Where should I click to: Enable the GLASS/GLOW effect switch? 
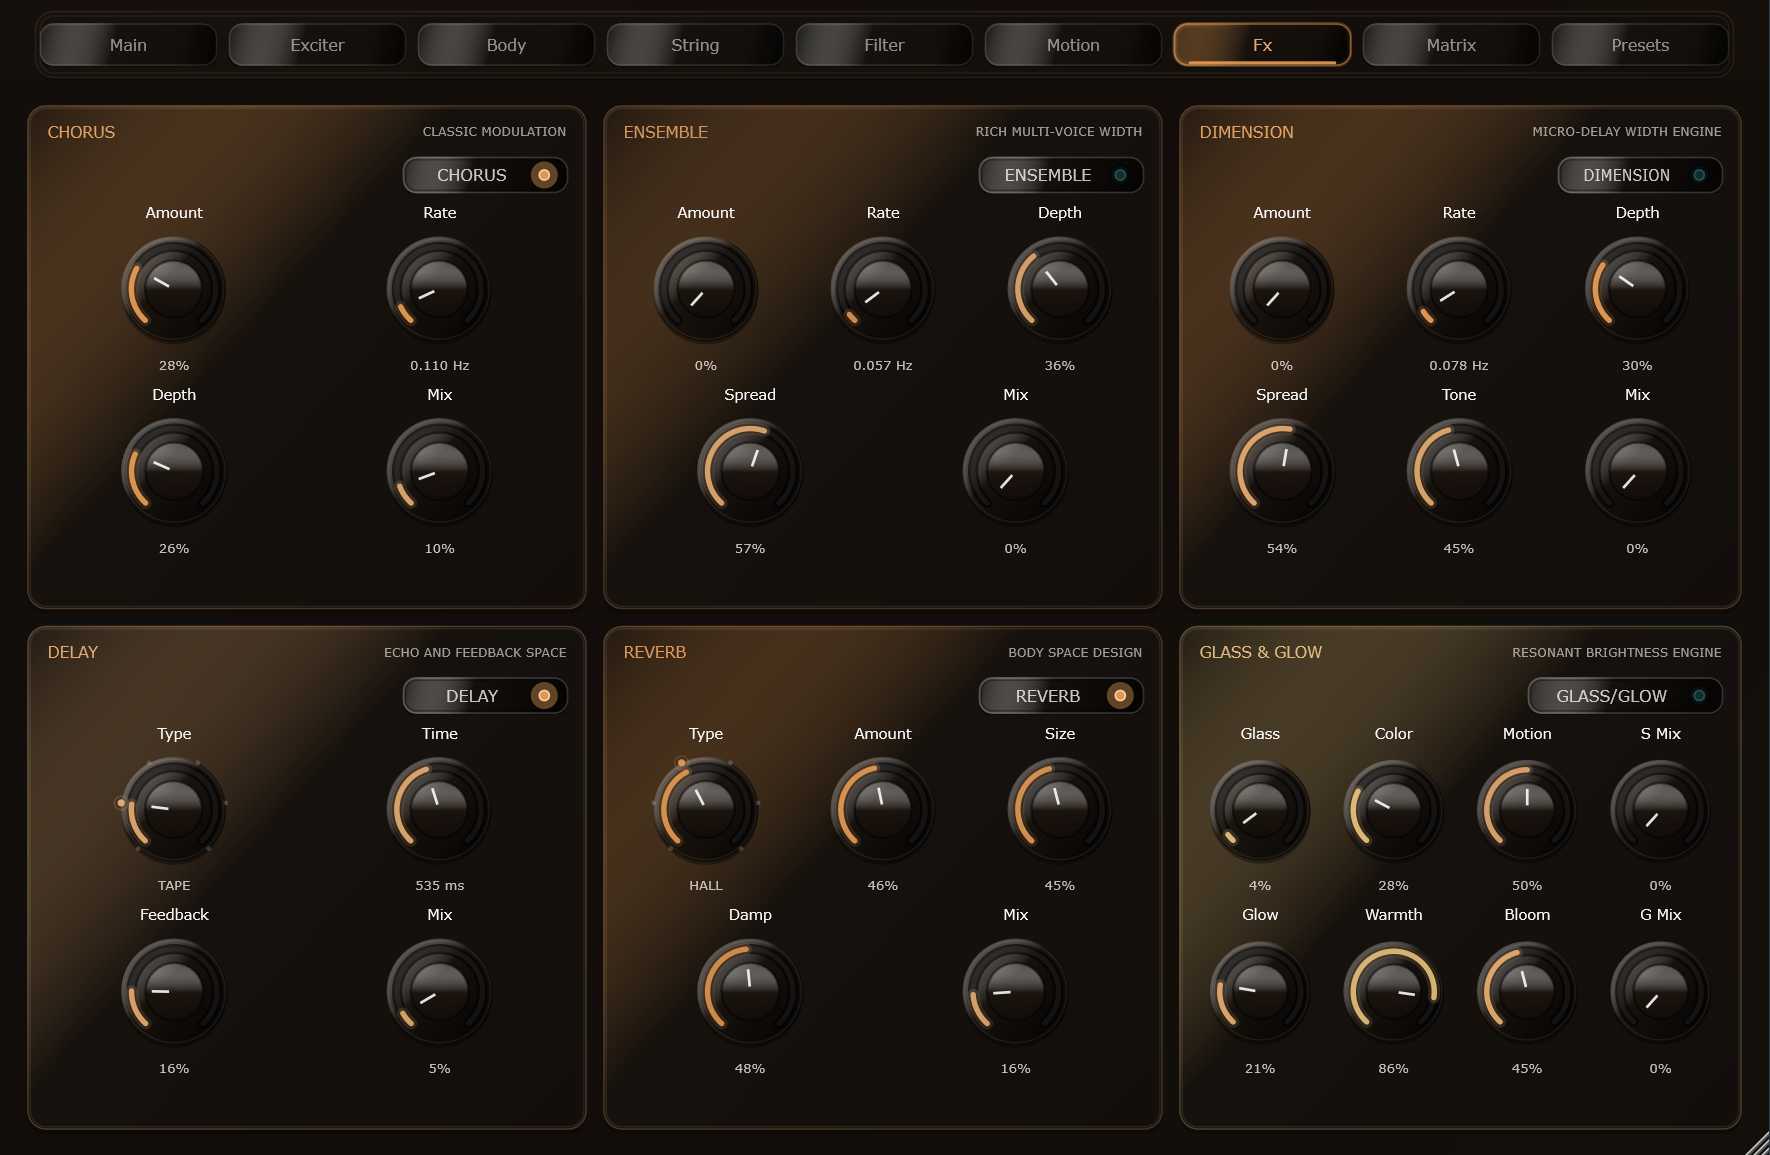pos(1625,696)
